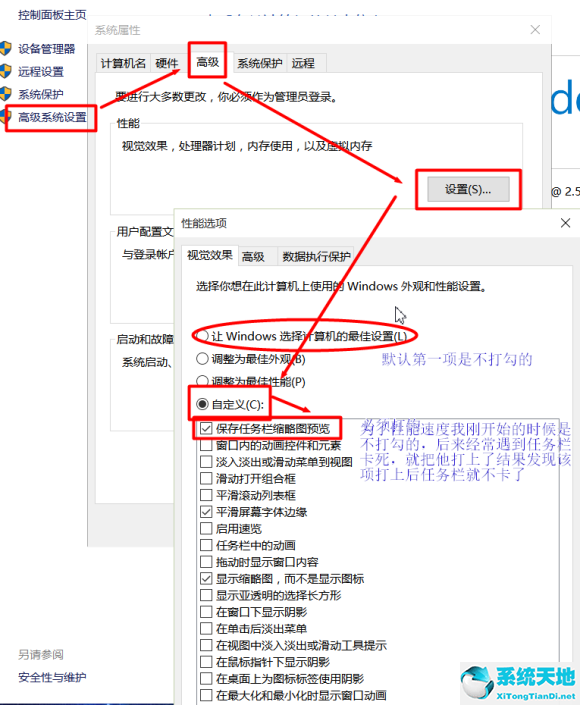Open 系统保护 link in sidebar
The image size is (580, 705).
tap(40, 94)
